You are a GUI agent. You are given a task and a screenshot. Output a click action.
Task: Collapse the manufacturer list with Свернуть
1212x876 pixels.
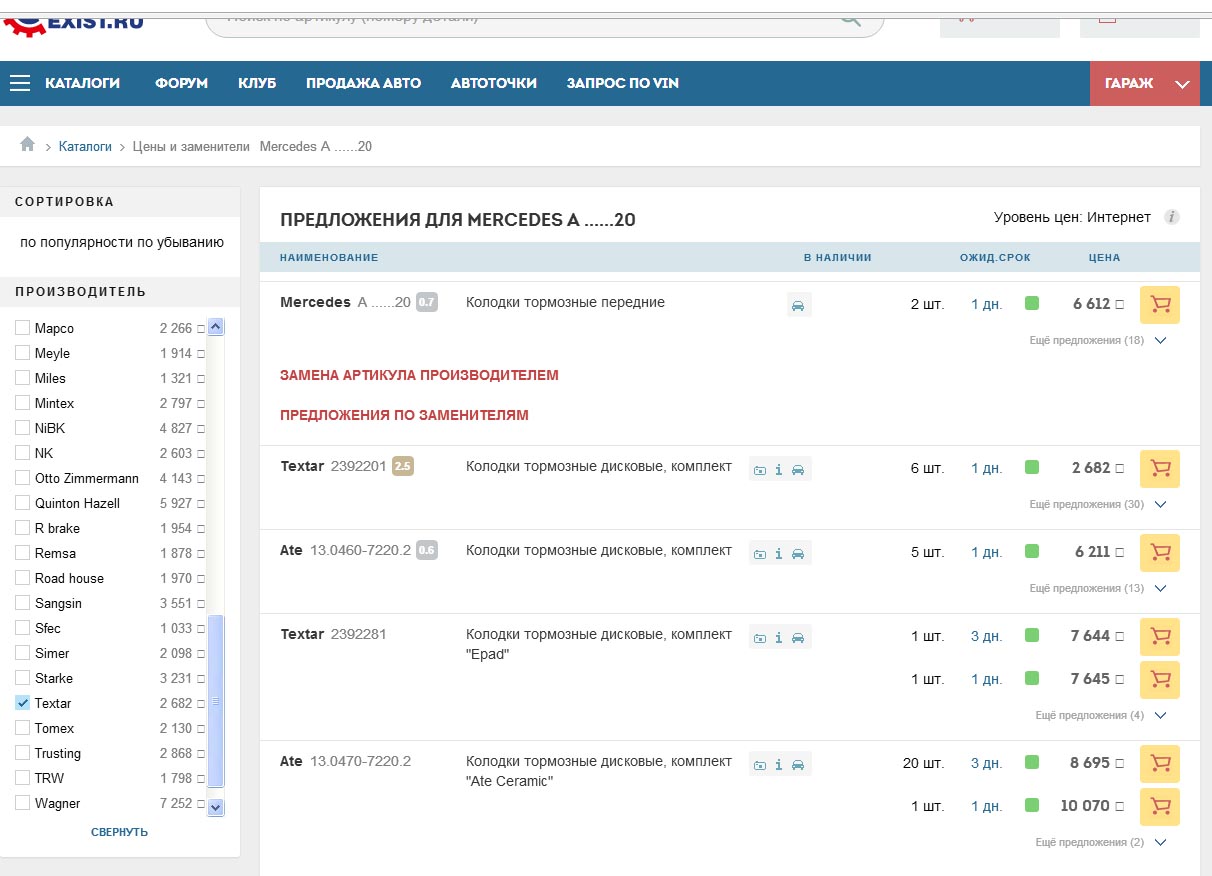(x=119, y=832)
